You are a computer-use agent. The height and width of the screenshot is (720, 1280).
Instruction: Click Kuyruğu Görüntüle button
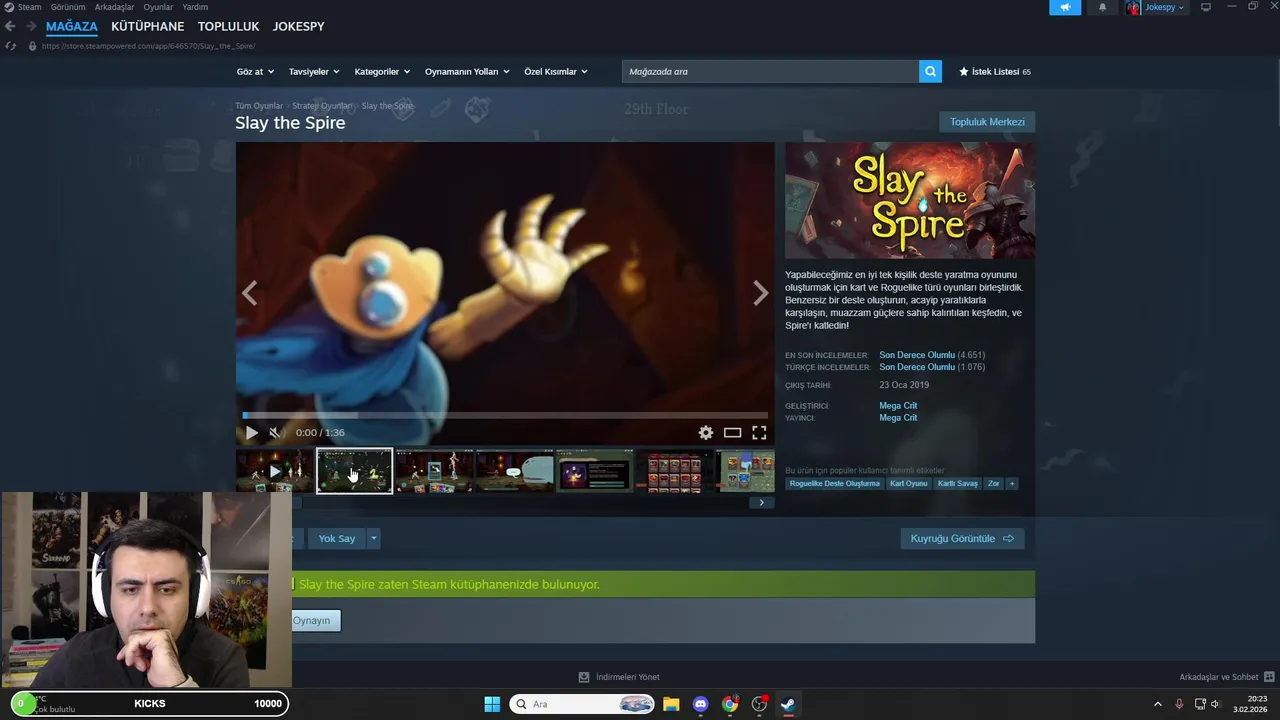[x=962, y=538]
